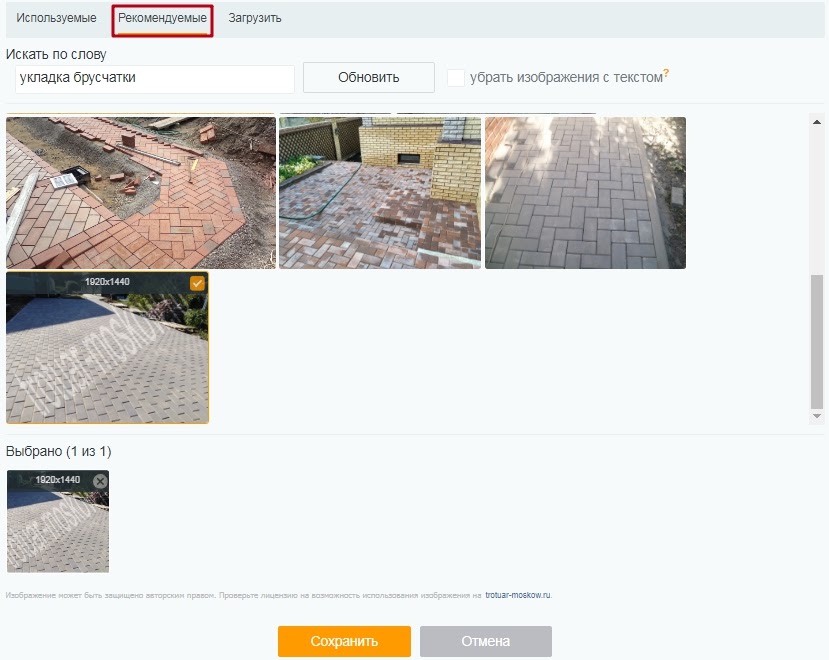Open the orange question mark help hint

click(x=666, y=74)
